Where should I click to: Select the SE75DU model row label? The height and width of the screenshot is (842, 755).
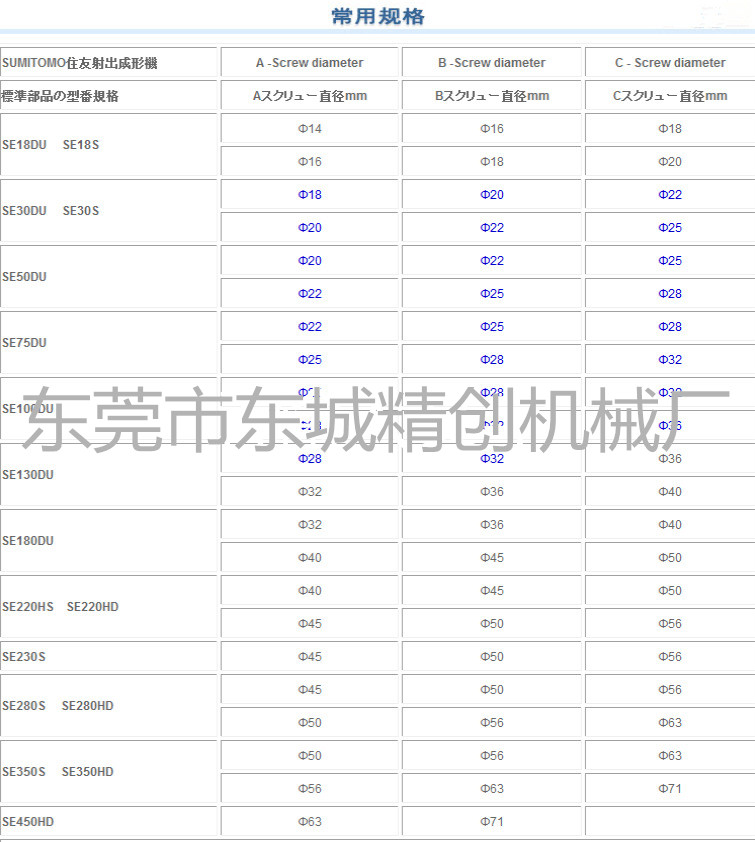(24, 343)
